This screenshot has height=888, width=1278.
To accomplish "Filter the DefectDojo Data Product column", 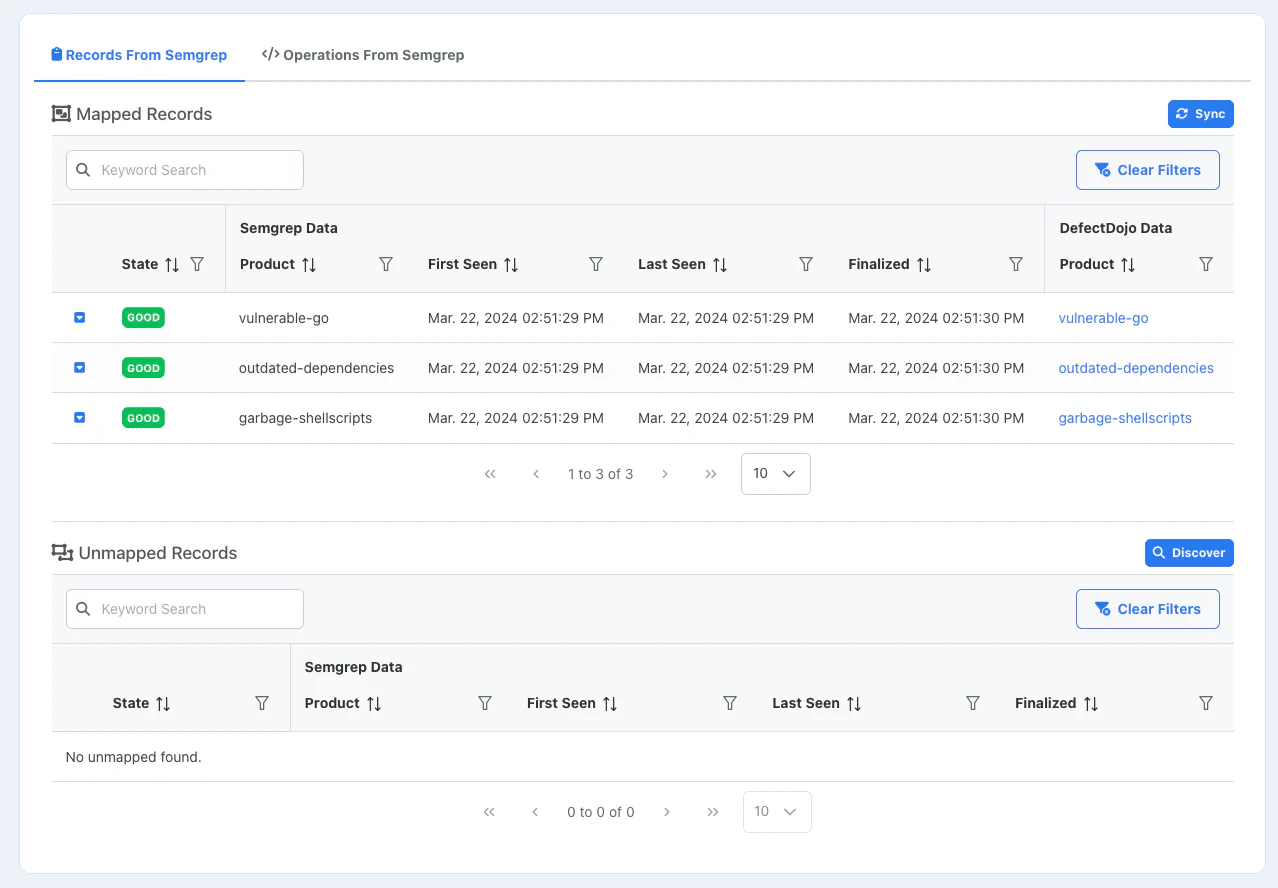I will [x=1206, y=264].
